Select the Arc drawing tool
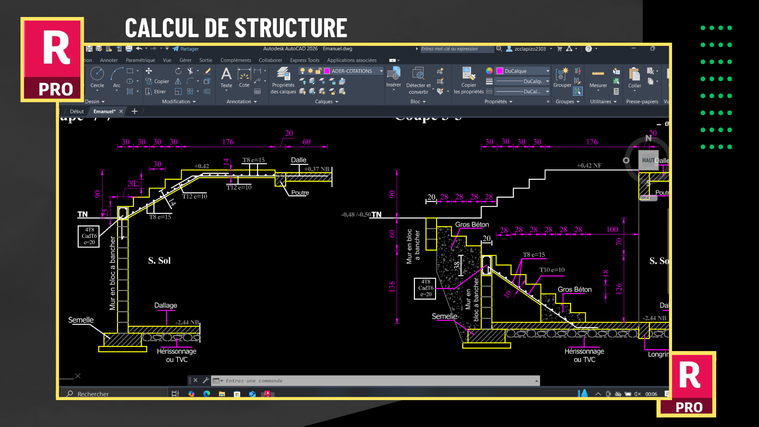 117,76
